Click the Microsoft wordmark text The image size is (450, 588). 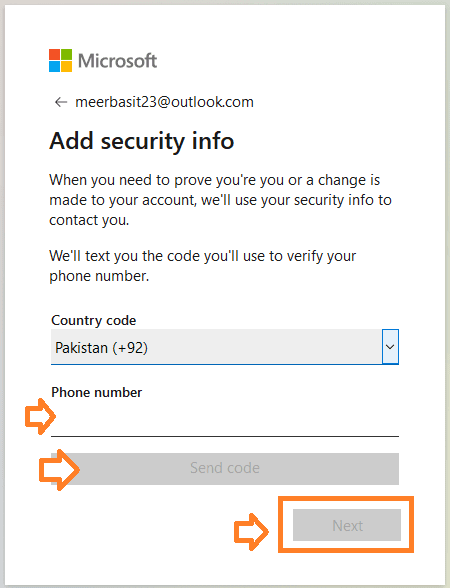coord(117,60)
